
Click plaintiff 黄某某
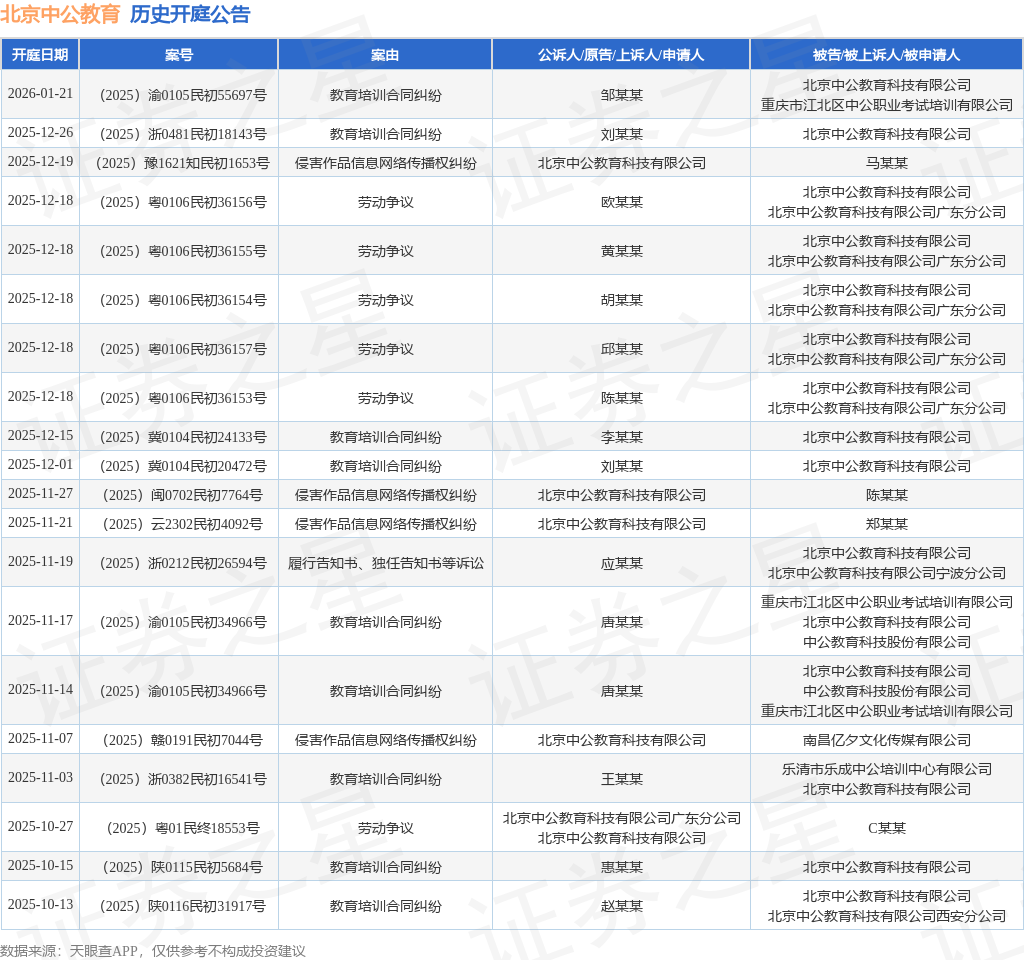pos(622,251)
